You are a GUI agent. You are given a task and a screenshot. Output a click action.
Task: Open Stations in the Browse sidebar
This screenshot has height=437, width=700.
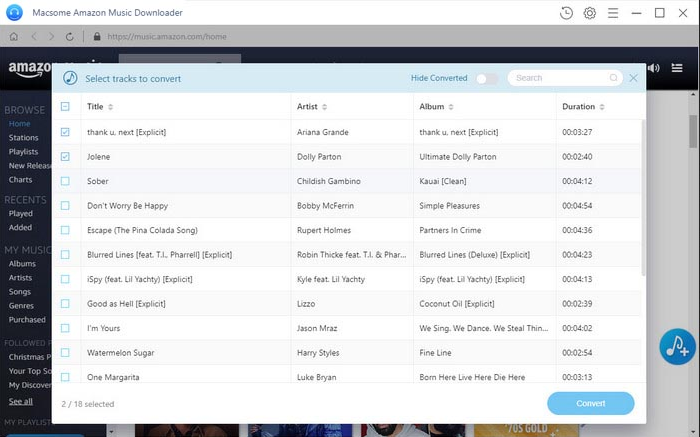(x=24, y=137)
